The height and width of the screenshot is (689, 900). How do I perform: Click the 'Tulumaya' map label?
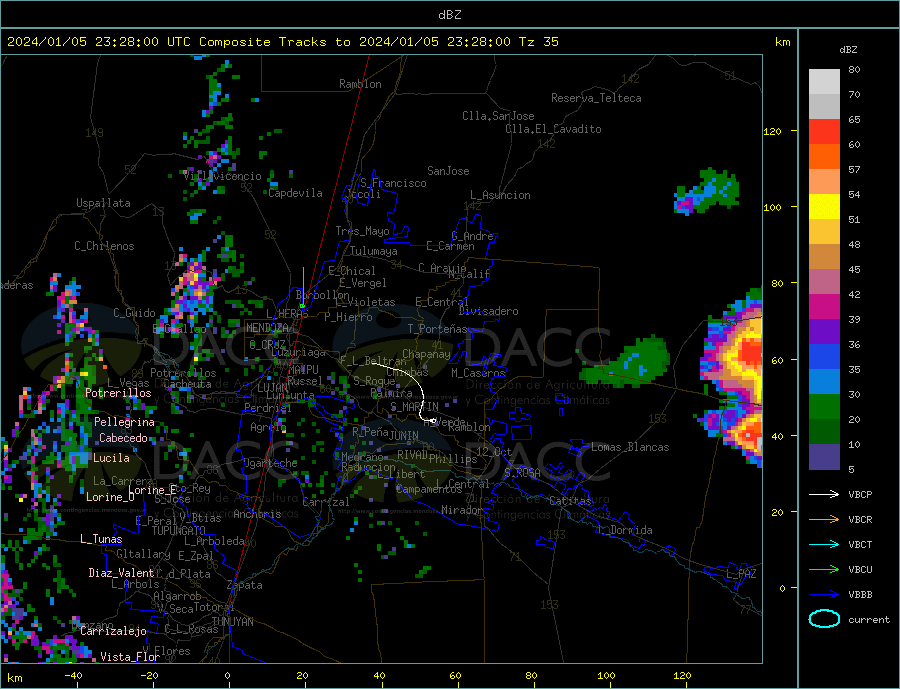(x=373, y=251)
